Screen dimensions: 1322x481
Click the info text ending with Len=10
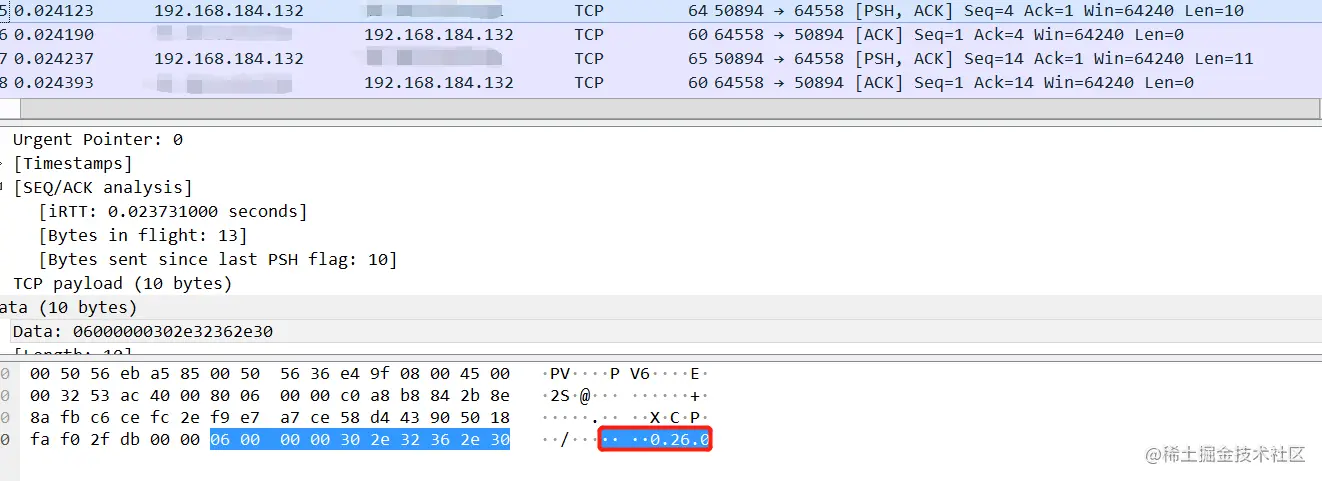tap(980, 11)
